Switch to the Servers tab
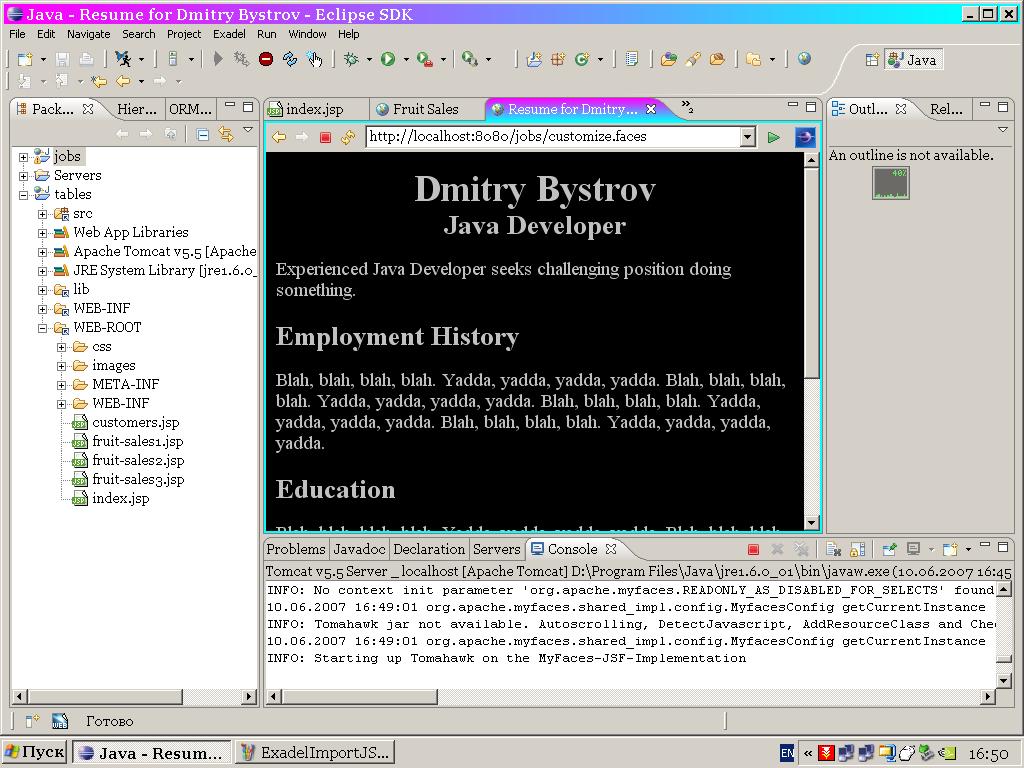Viewport: 1024px width, 768px height. coord(496,549)
